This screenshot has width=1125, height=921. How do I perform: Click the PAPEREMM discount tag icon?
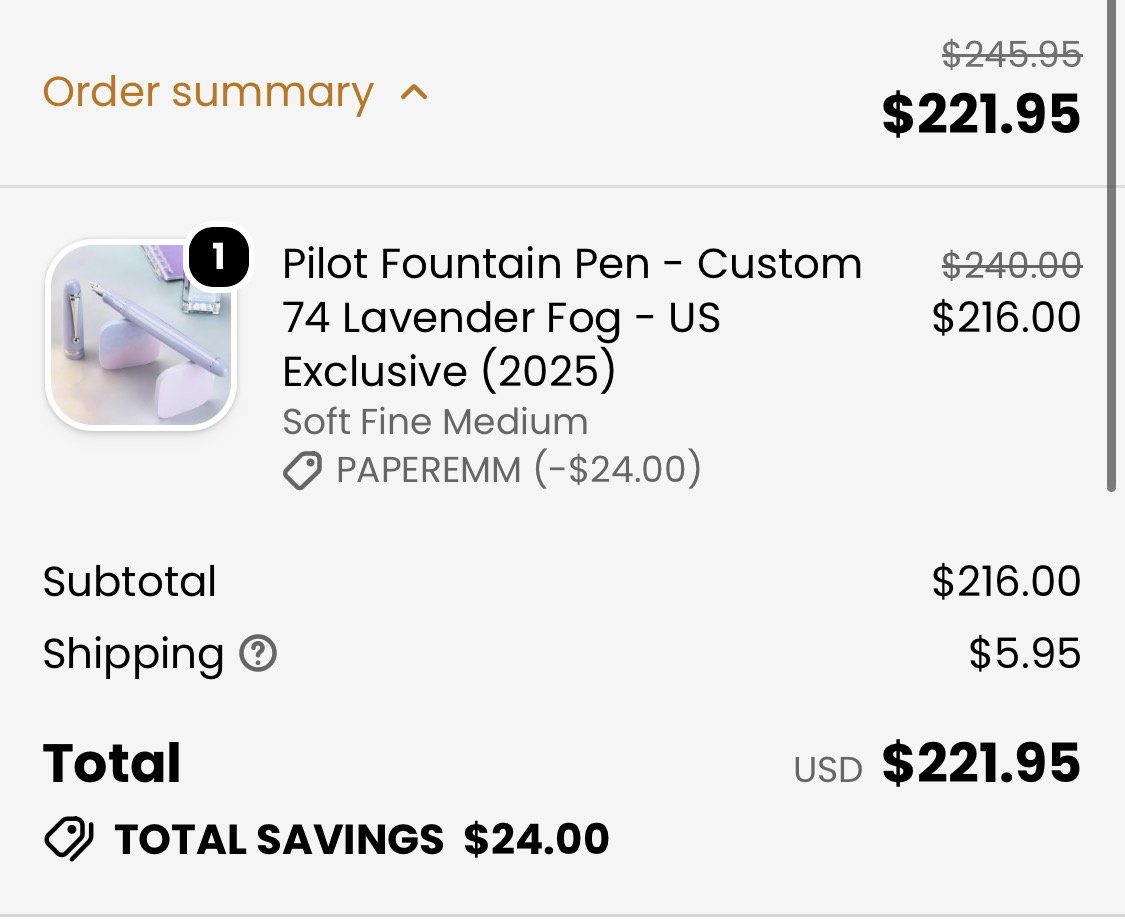click(x=302, y=471)
